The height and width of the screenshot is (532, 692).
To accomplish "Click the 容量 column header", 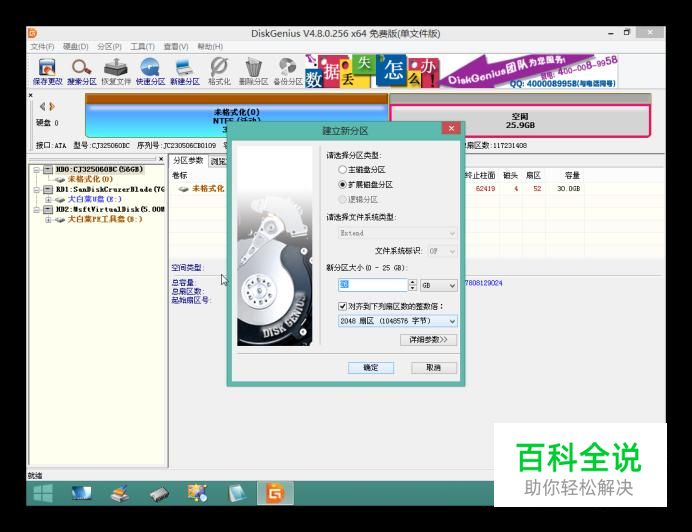I will (x=572, y=175).
